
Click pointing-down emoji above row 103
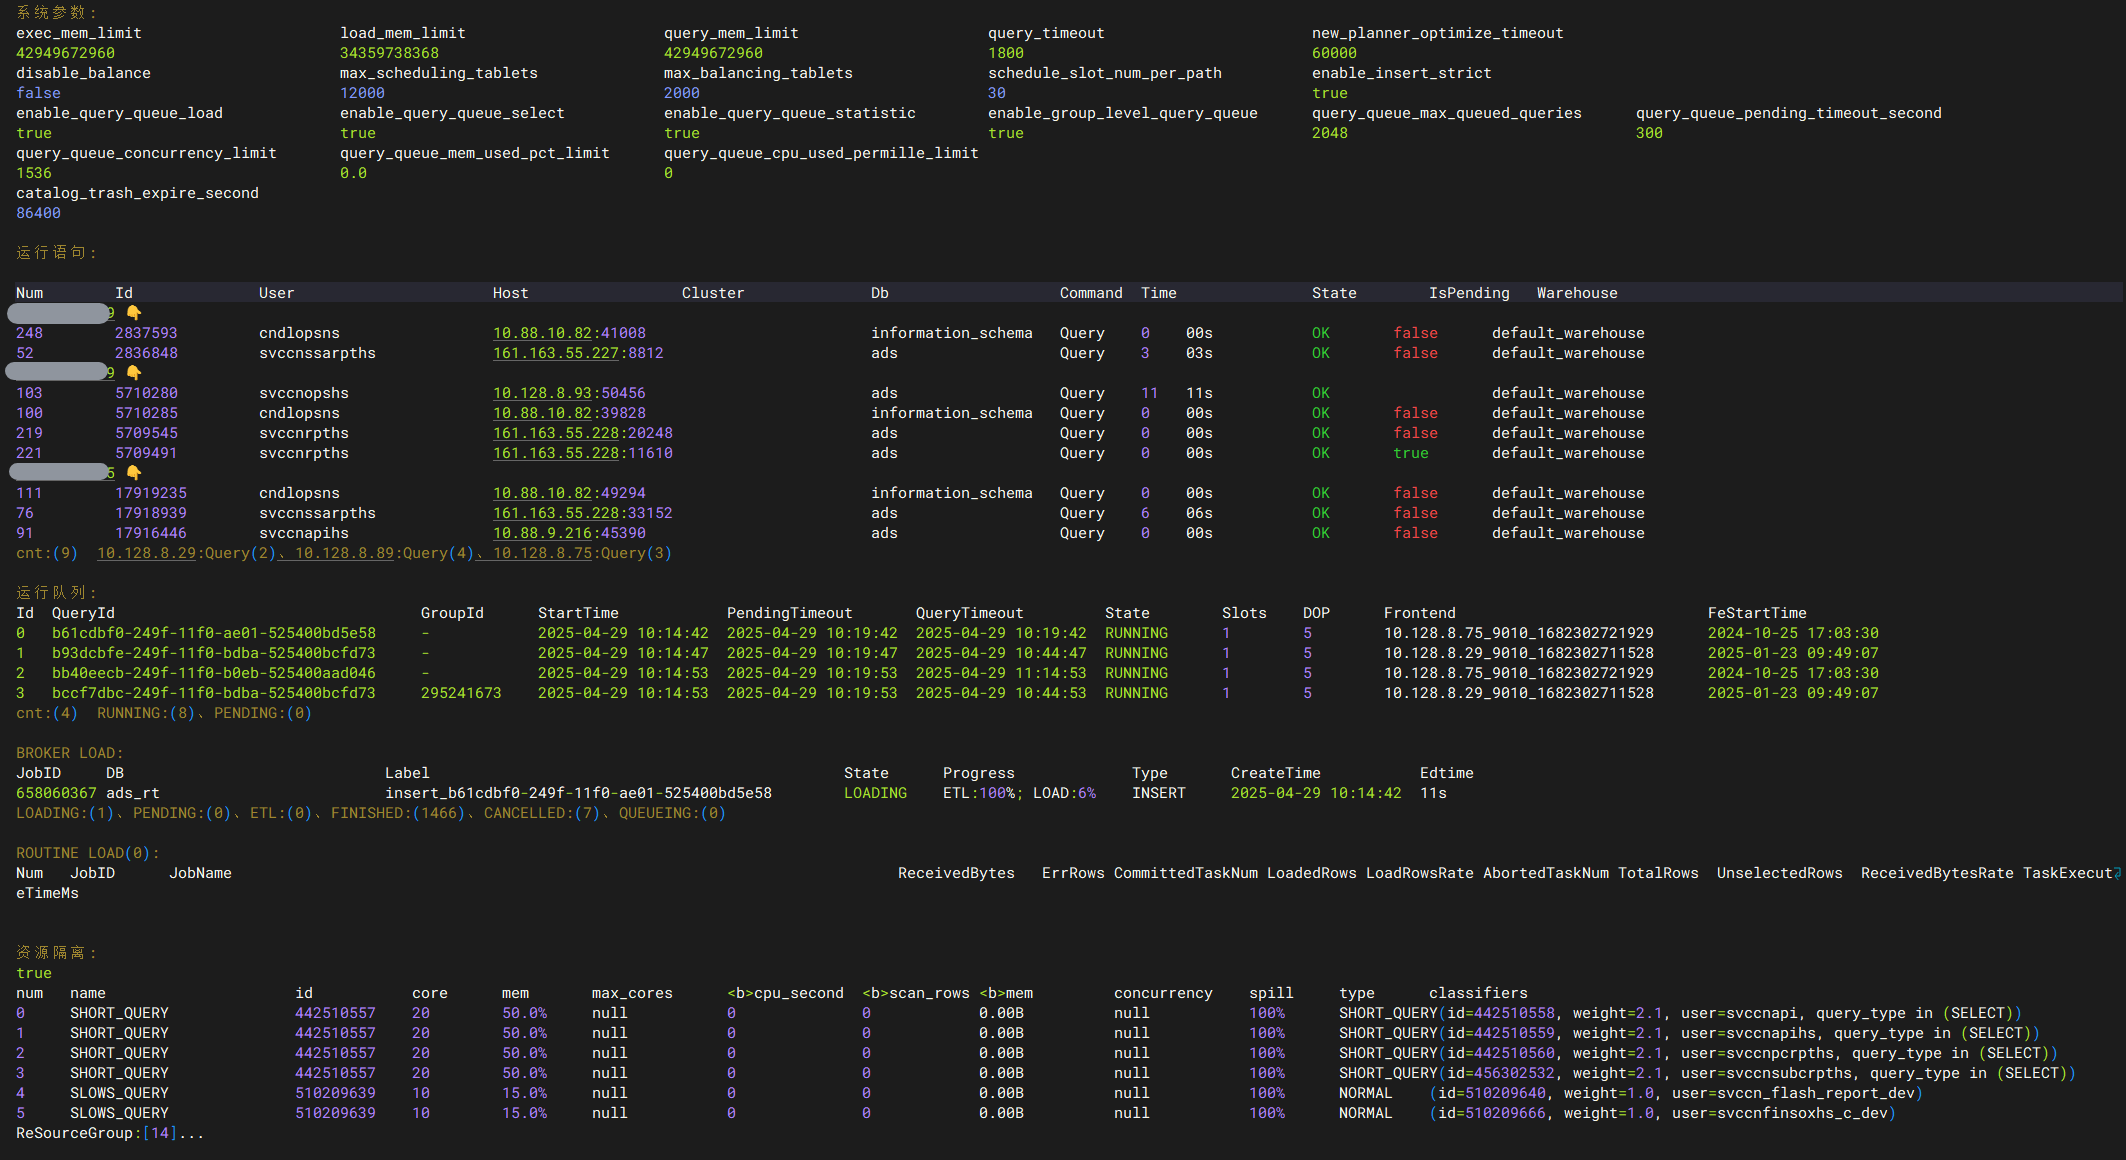pyautogui.click(x=134, y=373)
